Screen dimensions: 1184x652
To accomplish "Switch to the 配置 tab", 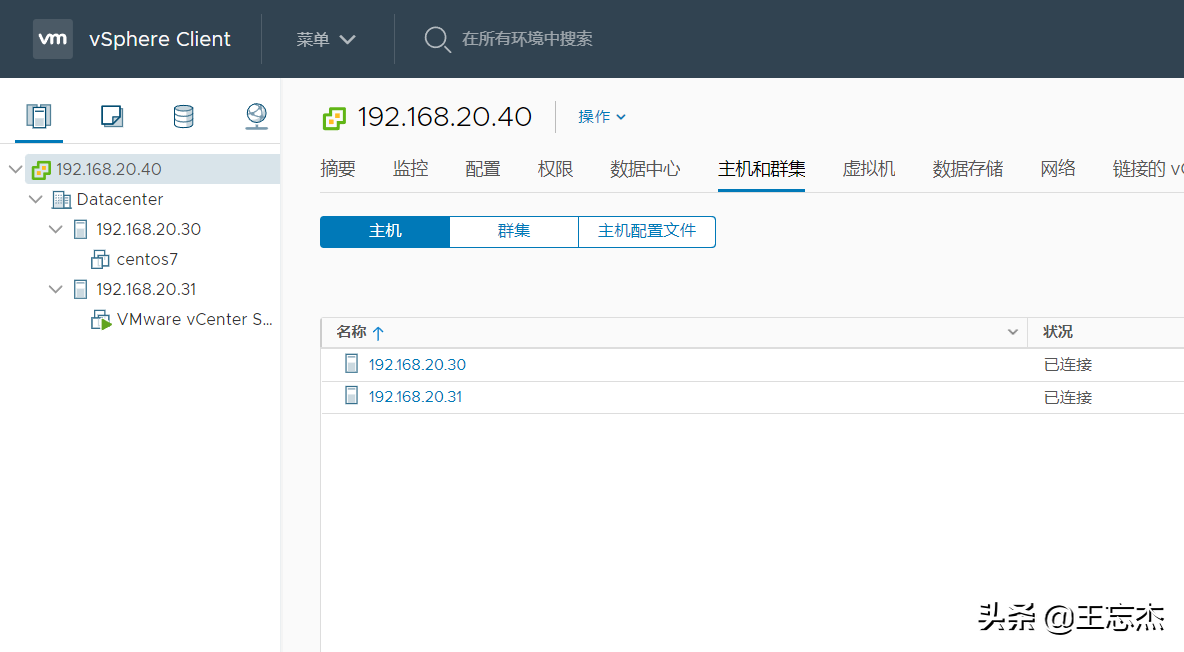I will click(x=483, y=169).
